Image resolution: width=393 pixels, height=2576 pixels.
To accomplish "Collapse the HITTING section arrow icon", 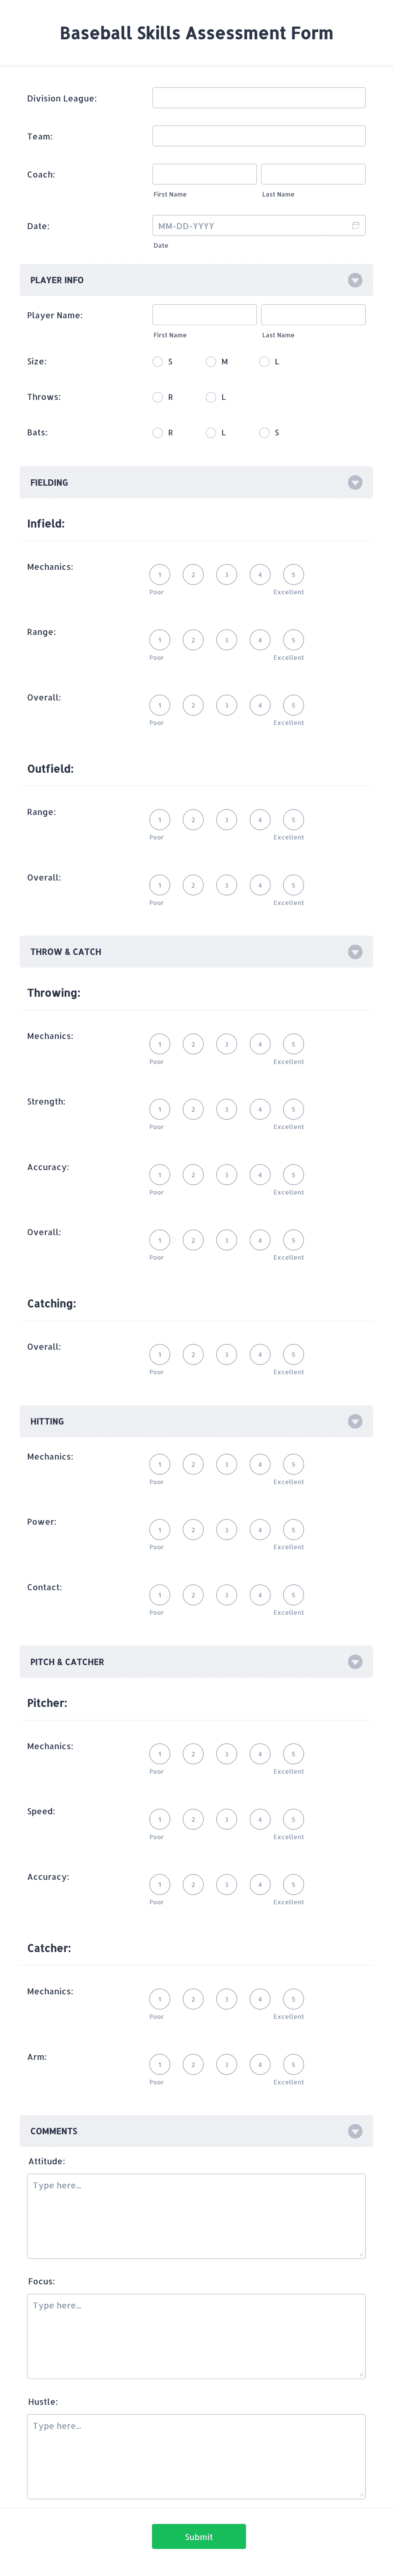I will pos(355,1421).
